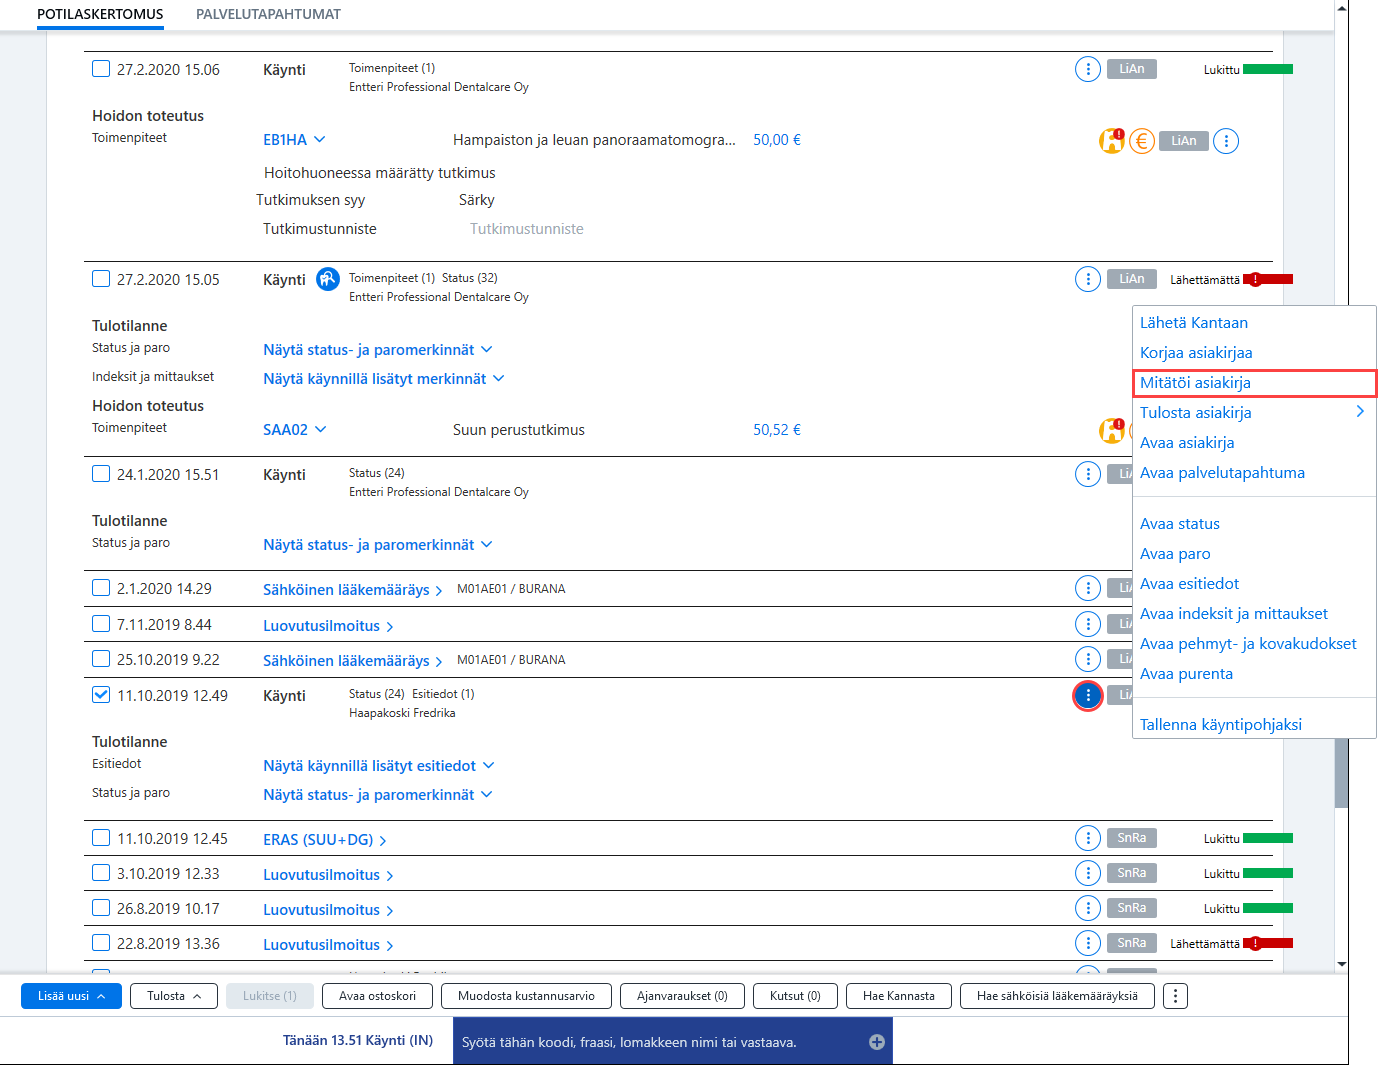This screenshot has height=1065, width=1379.
Task: Expand the EB1HA procedure code dropdown
Action: pos(294,140)
